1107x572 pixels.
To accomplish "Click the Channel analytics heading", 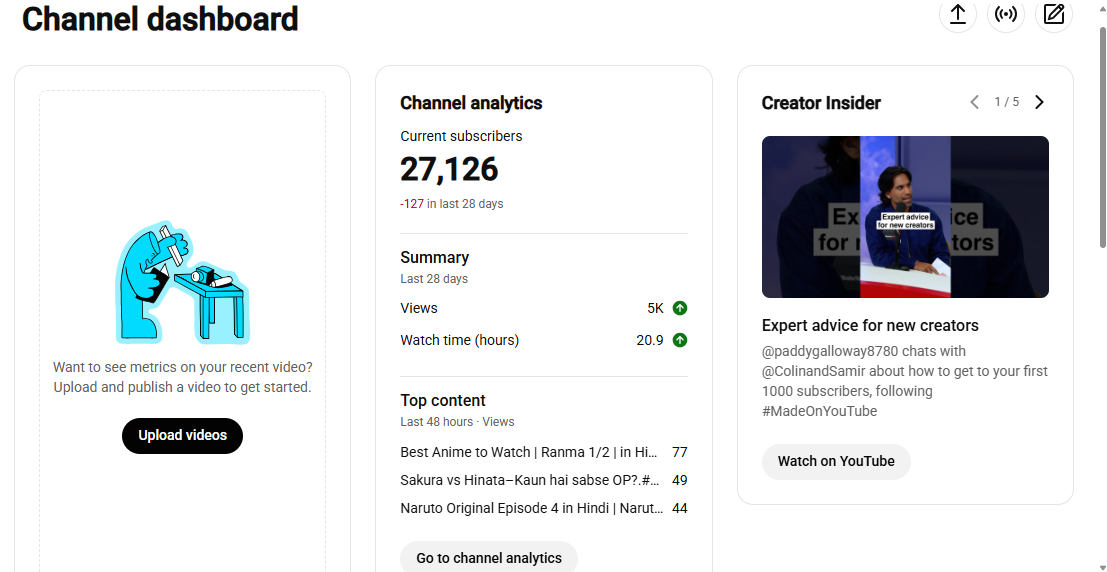I will click(471, 103).
